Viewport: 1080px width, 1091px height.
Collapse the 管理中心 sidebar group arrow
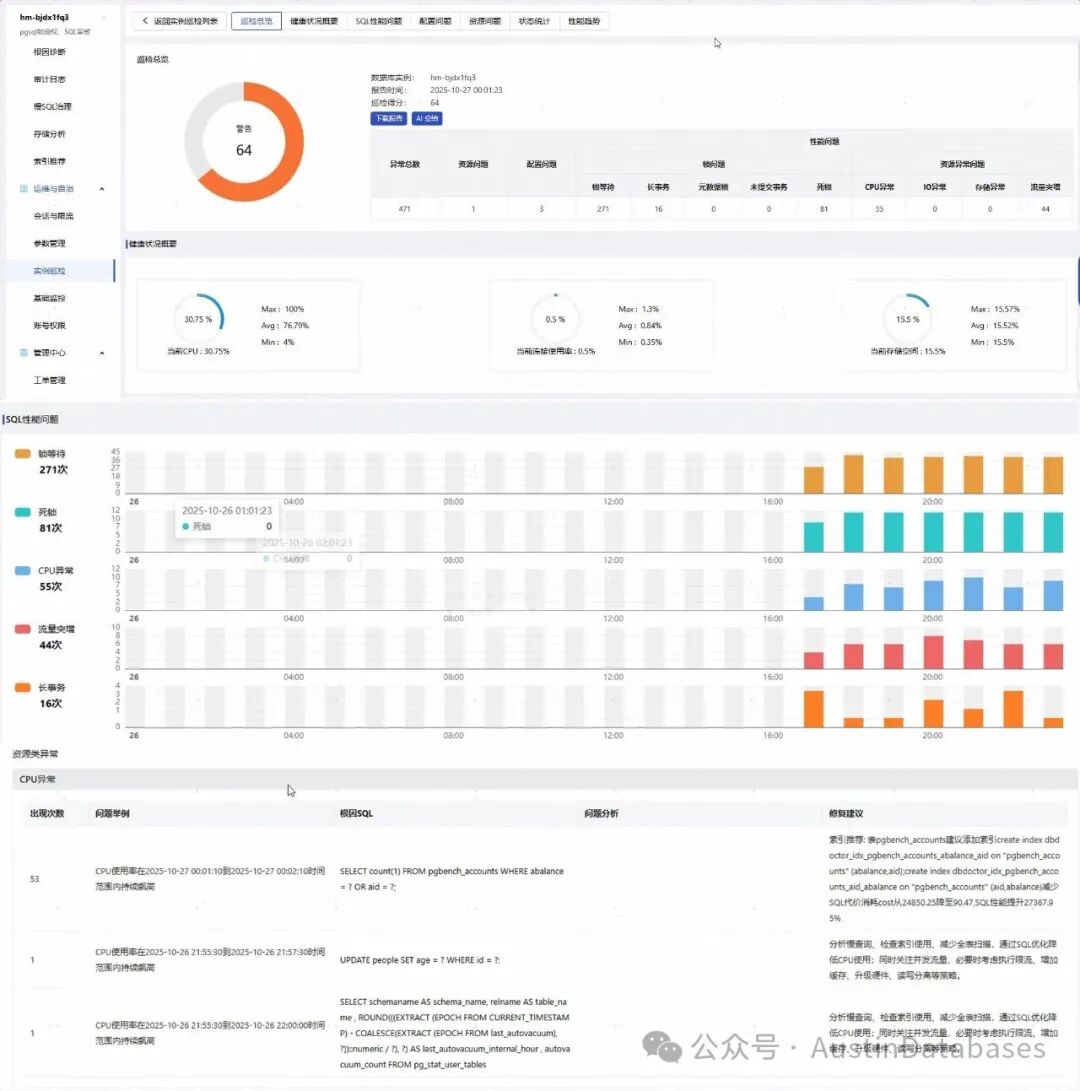[x=102, y=353]
